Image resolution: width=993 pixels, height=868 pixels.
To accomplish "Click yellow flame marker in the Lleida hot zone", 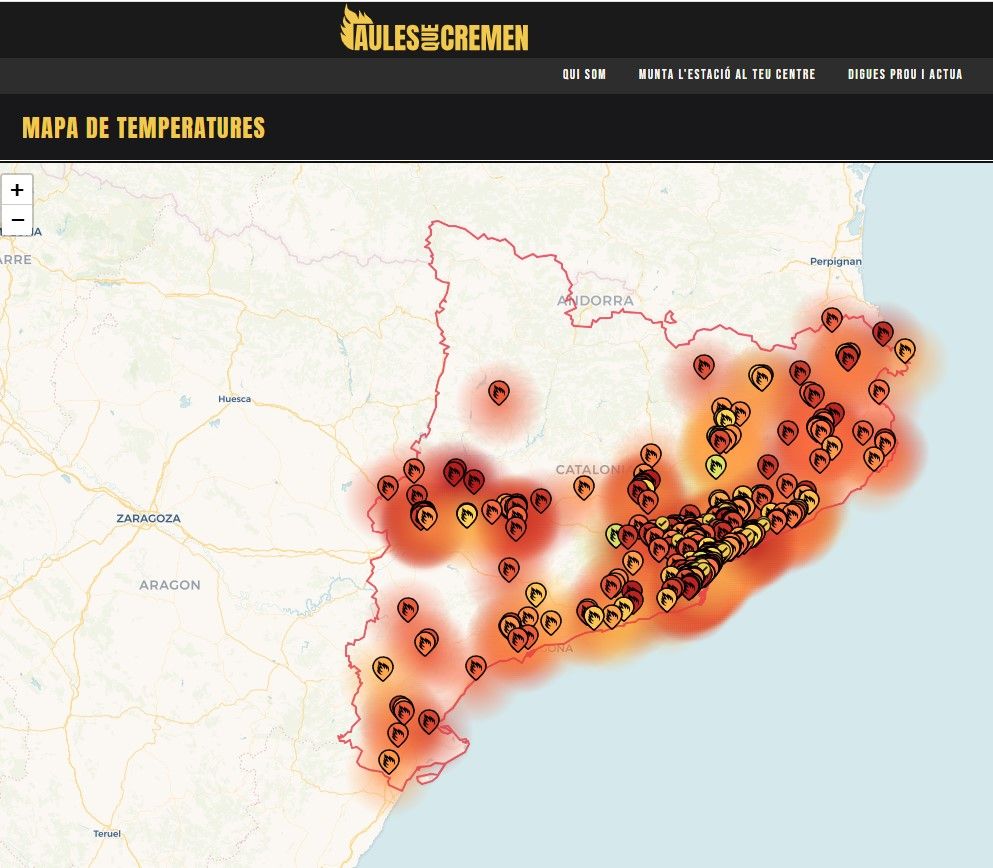I will tap(467, 515).
